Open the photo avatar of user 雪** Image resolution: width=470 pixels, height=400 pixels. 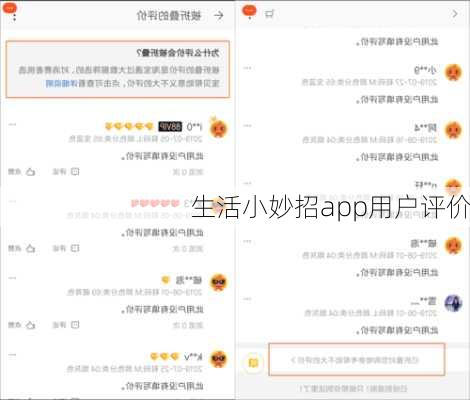point(453,303)
